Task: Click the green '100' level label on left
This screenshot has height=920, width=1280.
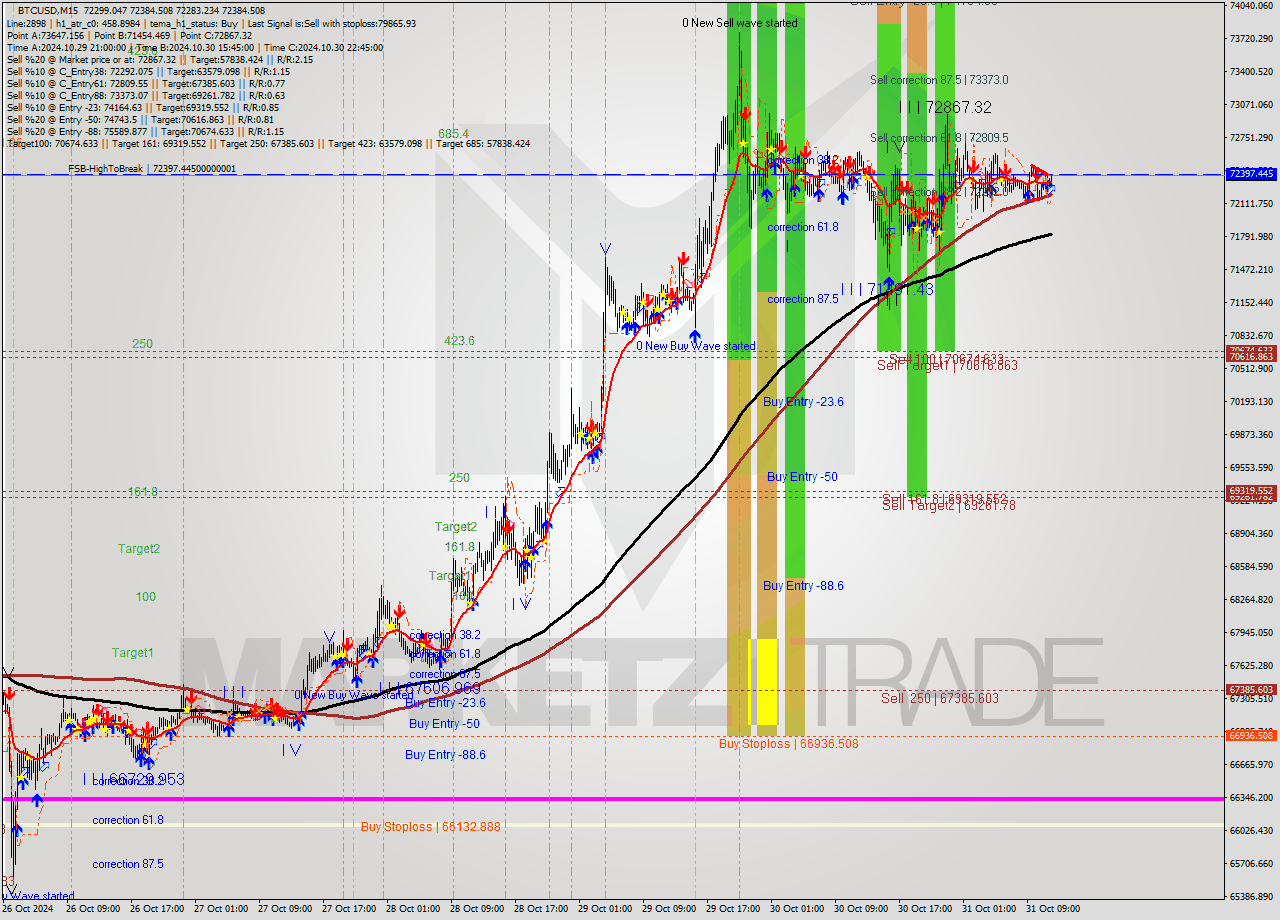Action: pos(146,596)
